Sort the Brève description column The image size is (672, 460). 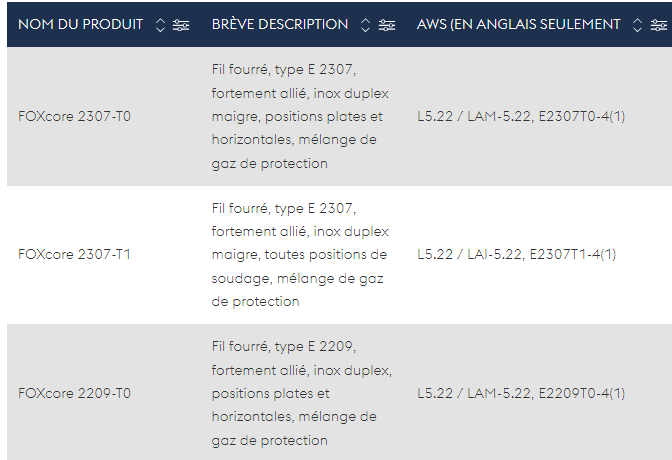(x=365, y=25)
